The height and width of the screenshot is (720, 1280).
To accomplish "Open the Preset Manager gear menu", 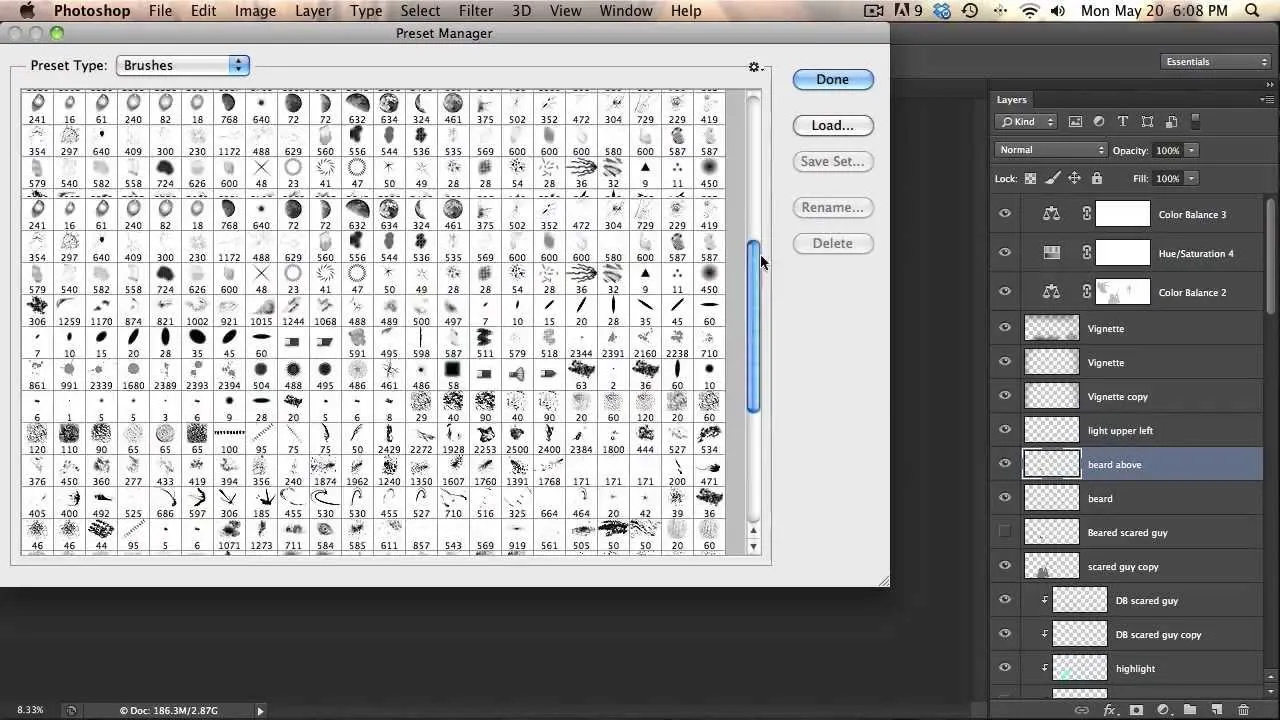I will [754, 66].
